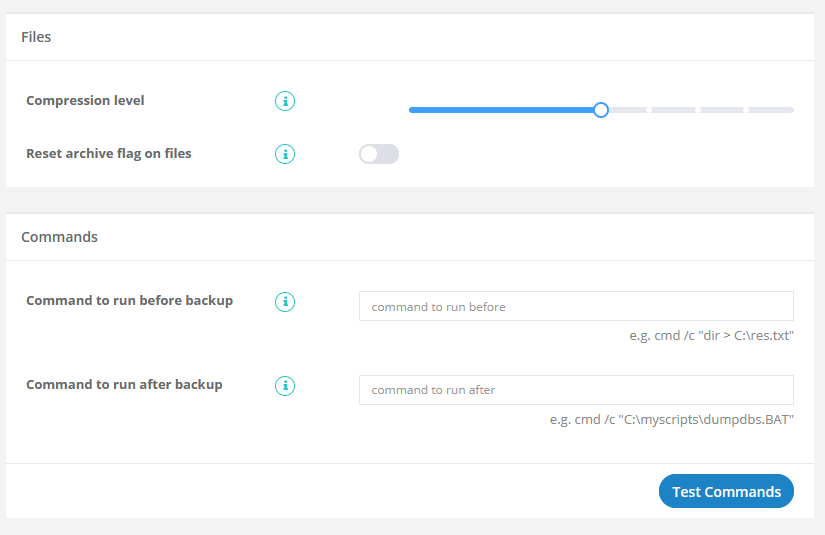
Task: Set compression slider to first tick after handle
Action: coord(649,110)
